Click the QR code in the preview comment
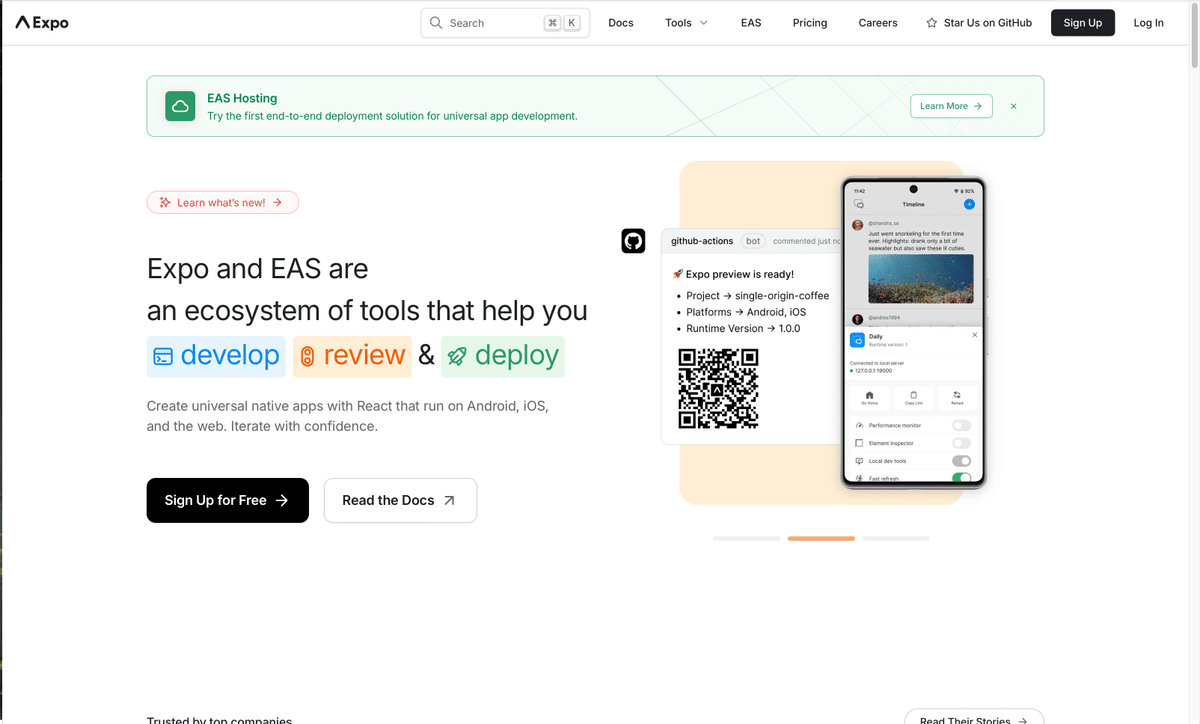The width and height of the screenshot is (1200, 724). pyautogui.click(x=718, y=388)
